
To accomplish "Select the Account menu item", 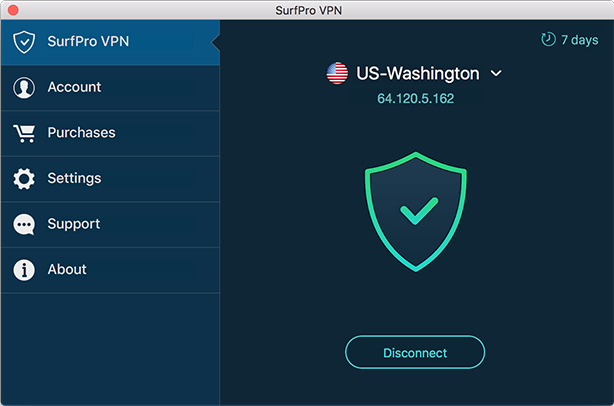I will (x=110, y=88).
